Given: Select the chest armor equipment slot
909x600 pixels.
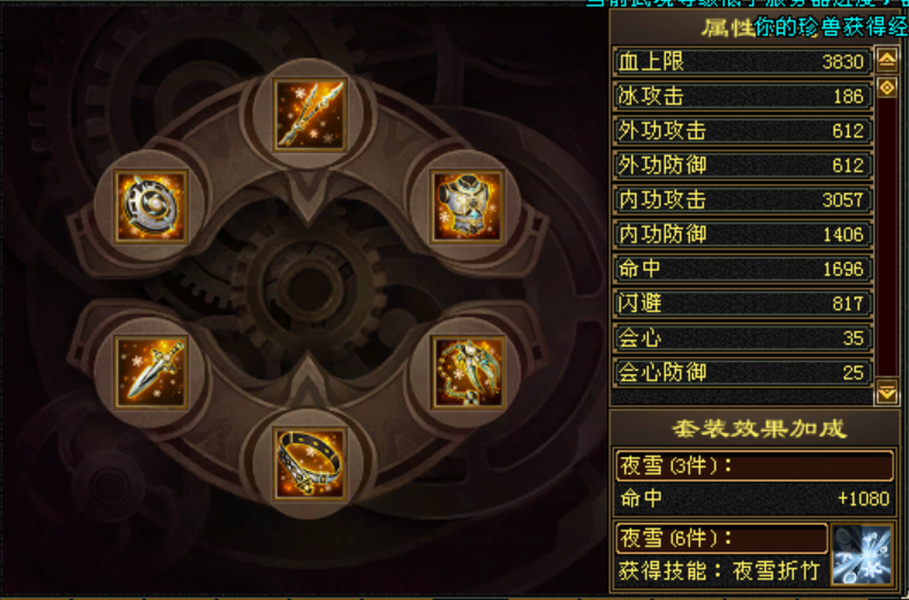Looking at the screenshot, I should (x=467, y=206).
